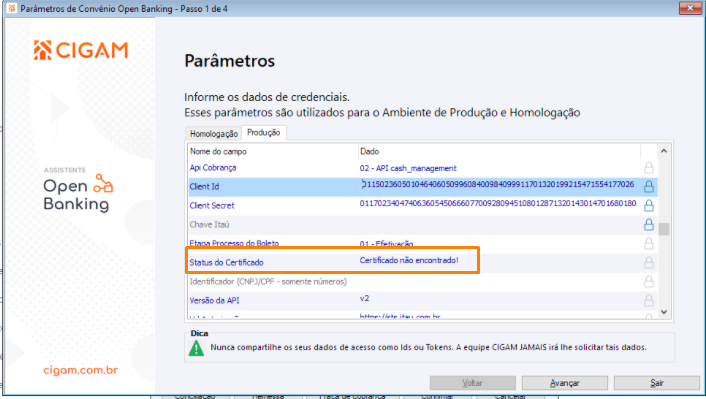
Task: Click the 'v2' API version value
Action: click(x=365, y=298)
